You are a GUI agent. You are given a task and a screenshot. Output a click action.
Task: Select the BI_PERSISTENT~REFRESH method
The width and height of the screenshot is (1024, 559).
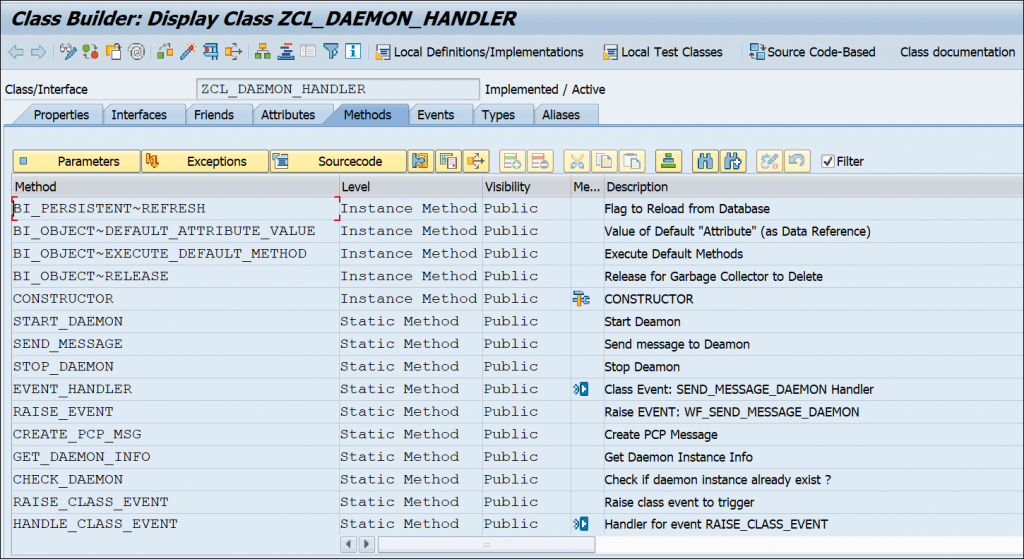coord(176,209)
